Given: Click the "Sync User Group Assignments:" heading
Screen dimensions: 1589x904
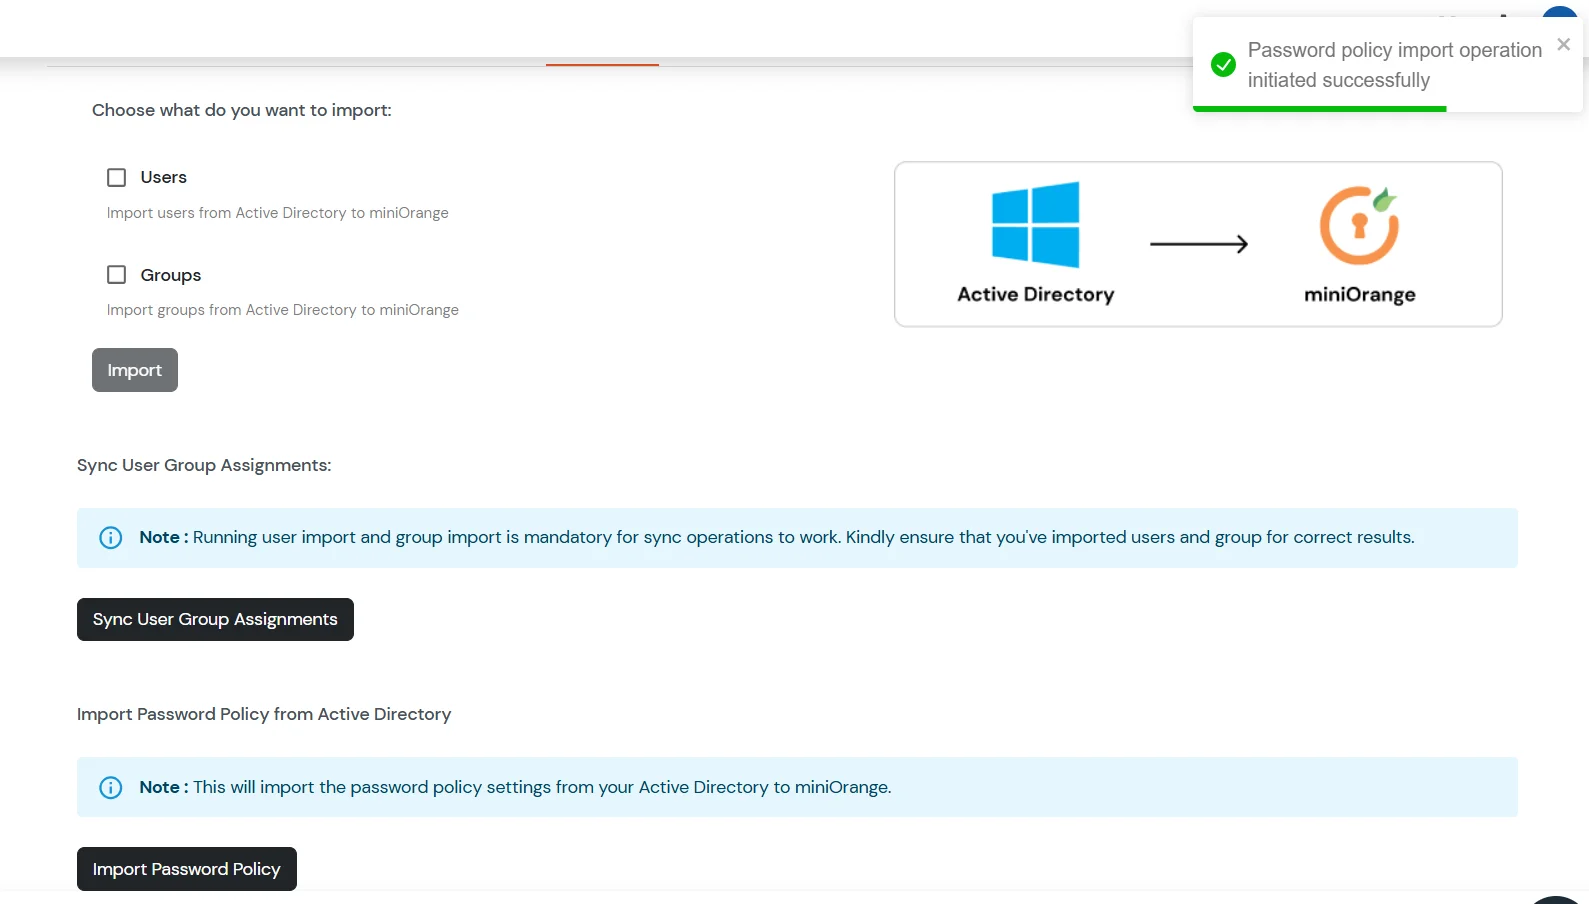Looking at the screenshot, I should pyautogui.click(x=204, y=465).
